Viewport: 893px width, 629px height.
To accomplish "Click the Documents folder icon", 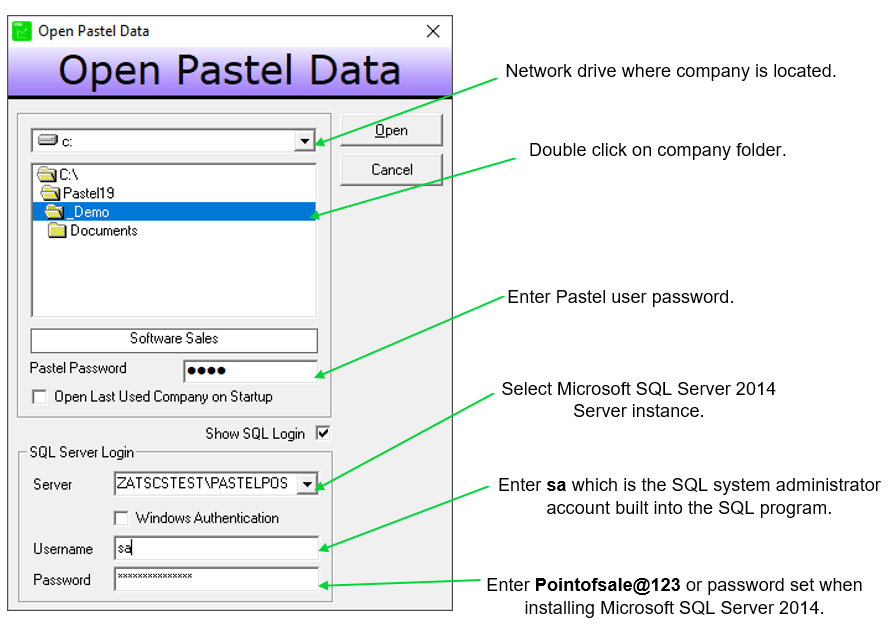I will (x=55, y=231).
